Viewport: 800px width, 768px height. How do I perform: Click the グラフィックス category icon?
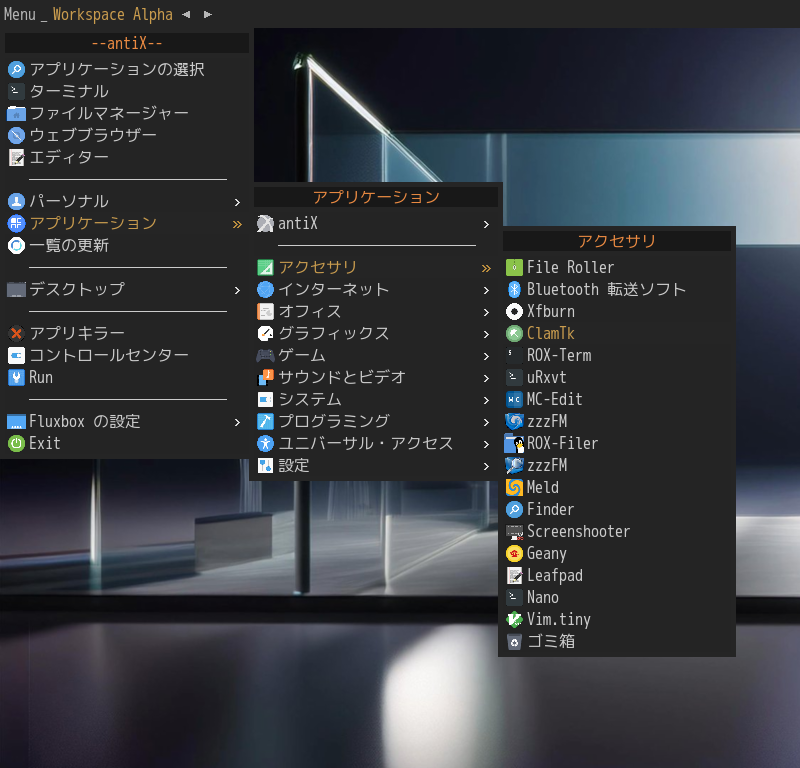265,334
